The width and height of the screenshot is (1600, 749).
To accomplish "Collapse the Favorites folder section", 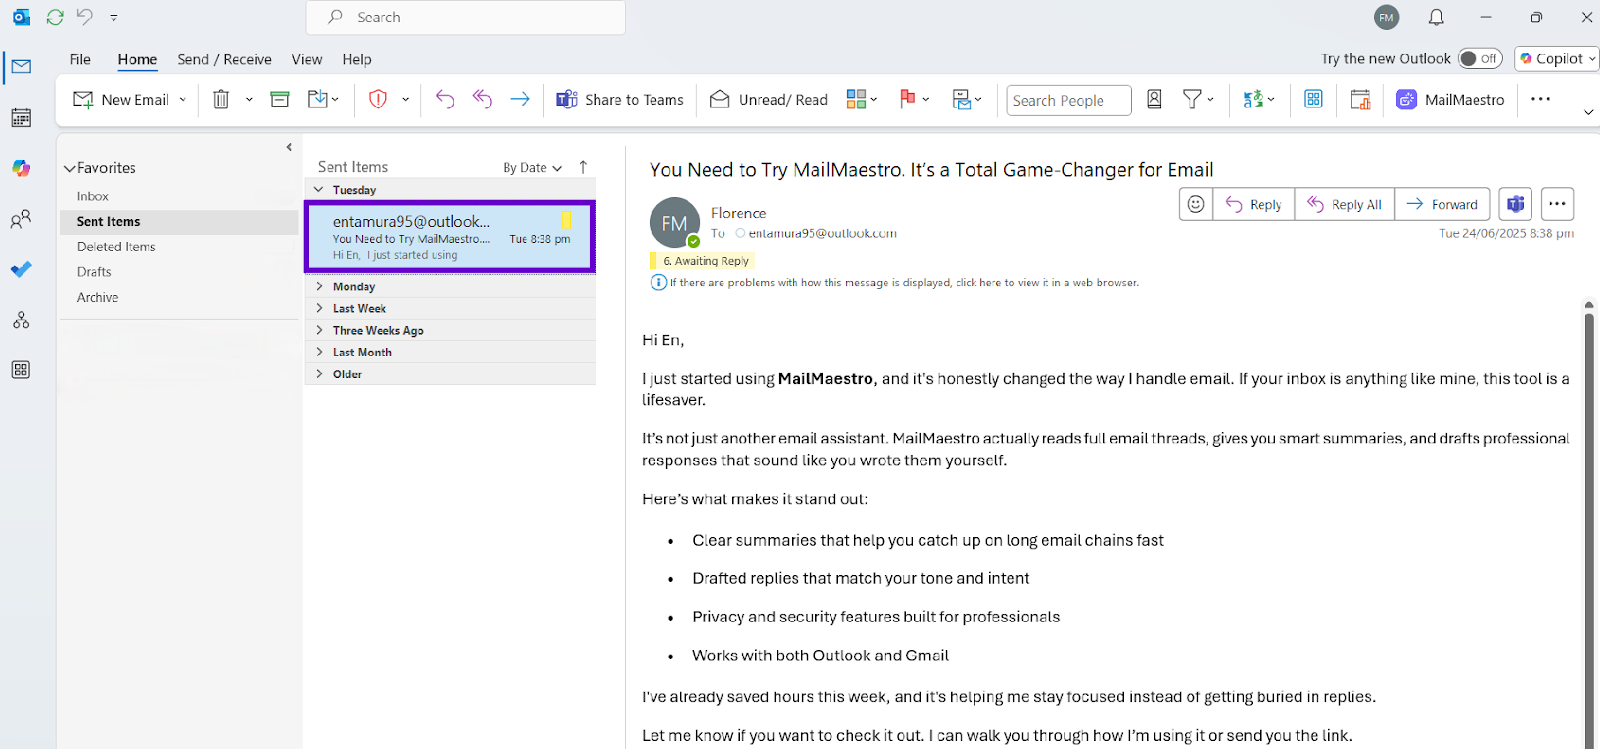I will pyautogui.click(x=70, y=168).
